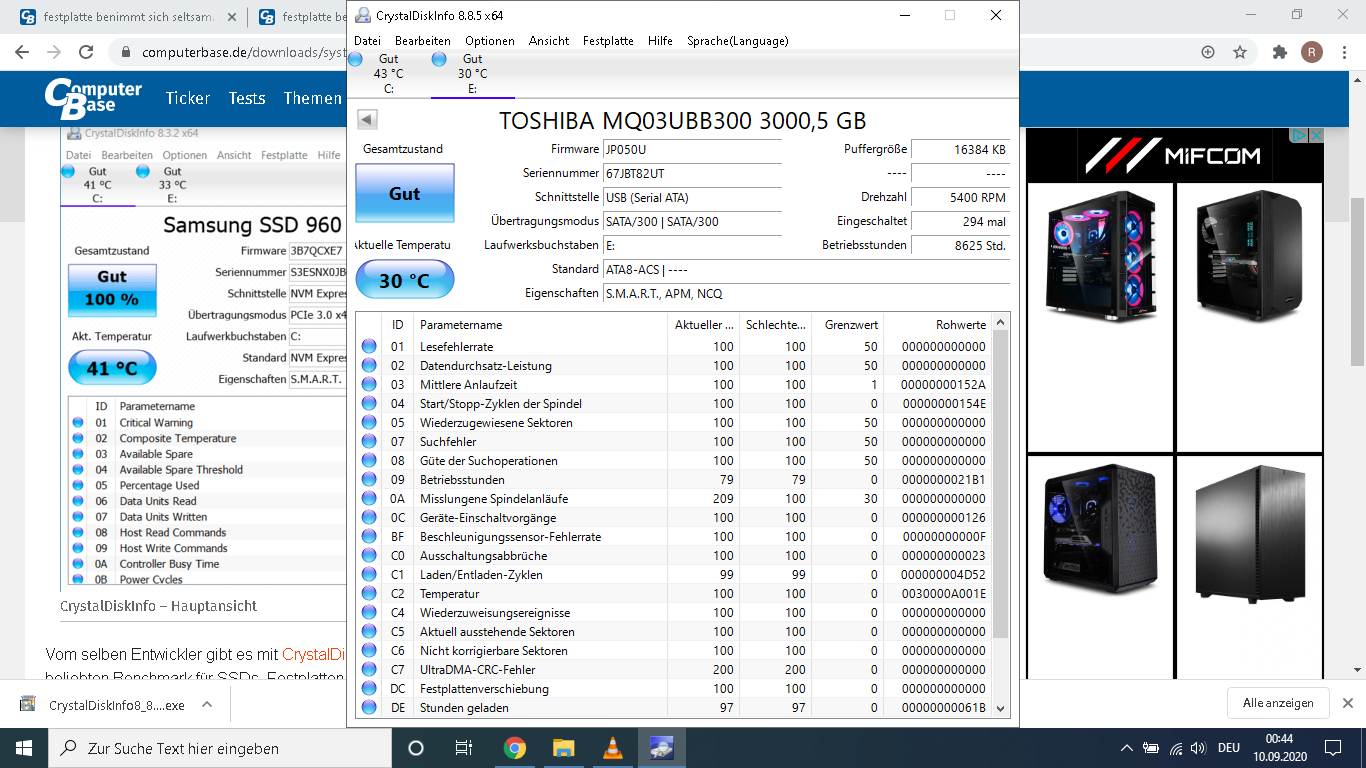The image size is (1366, 768).
Task: Open the Chrome profile avatar R
Action: click(1310, 52)
